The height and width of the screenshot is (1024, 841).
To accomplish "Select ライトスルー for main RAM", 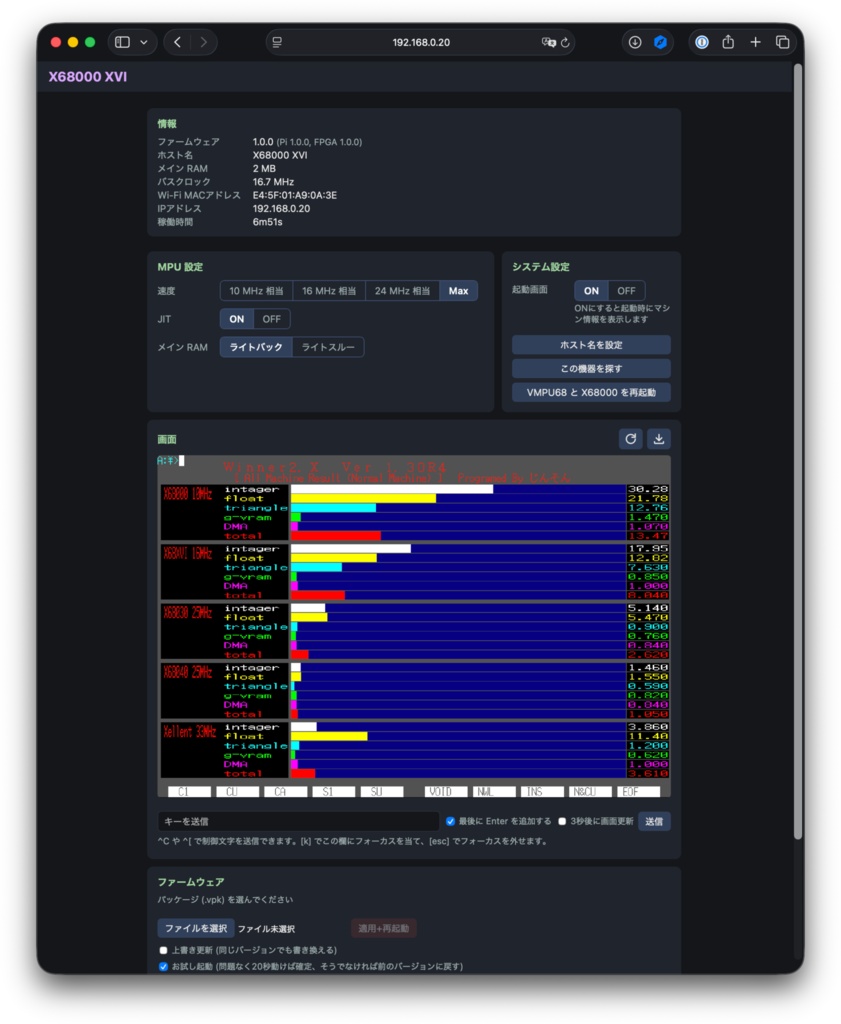I will (328, 347).
